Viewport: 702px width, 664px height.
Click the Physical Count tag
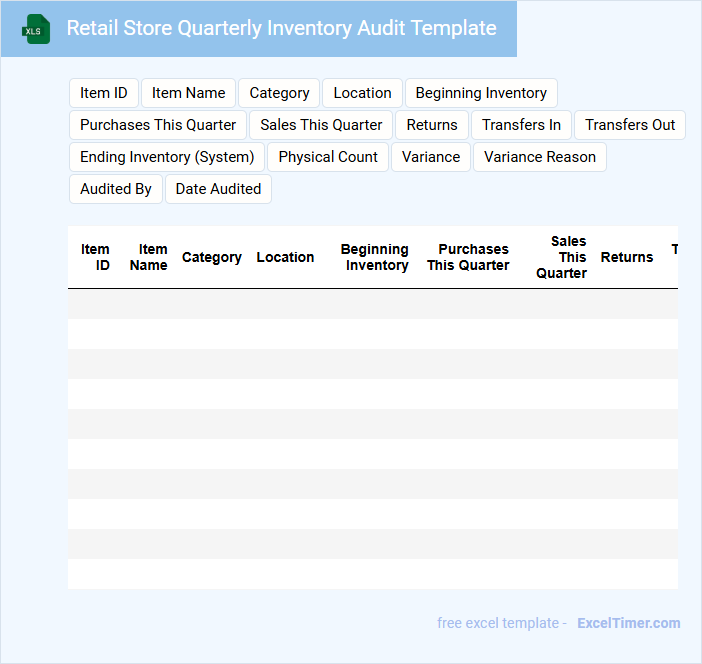328,157
